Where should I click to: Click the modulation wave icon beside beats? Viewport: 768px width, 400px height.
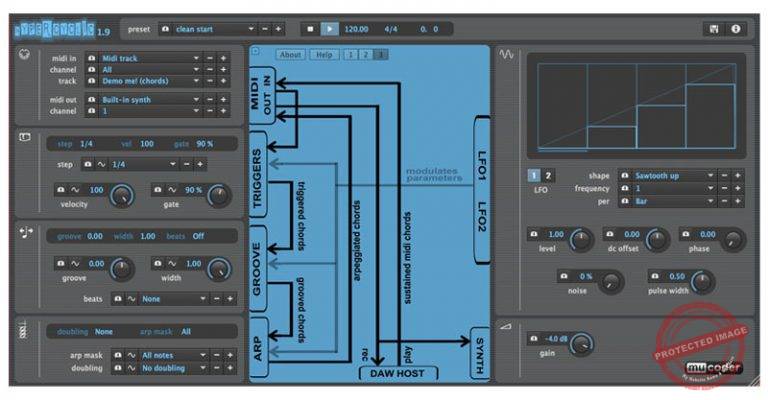[131, 299]
